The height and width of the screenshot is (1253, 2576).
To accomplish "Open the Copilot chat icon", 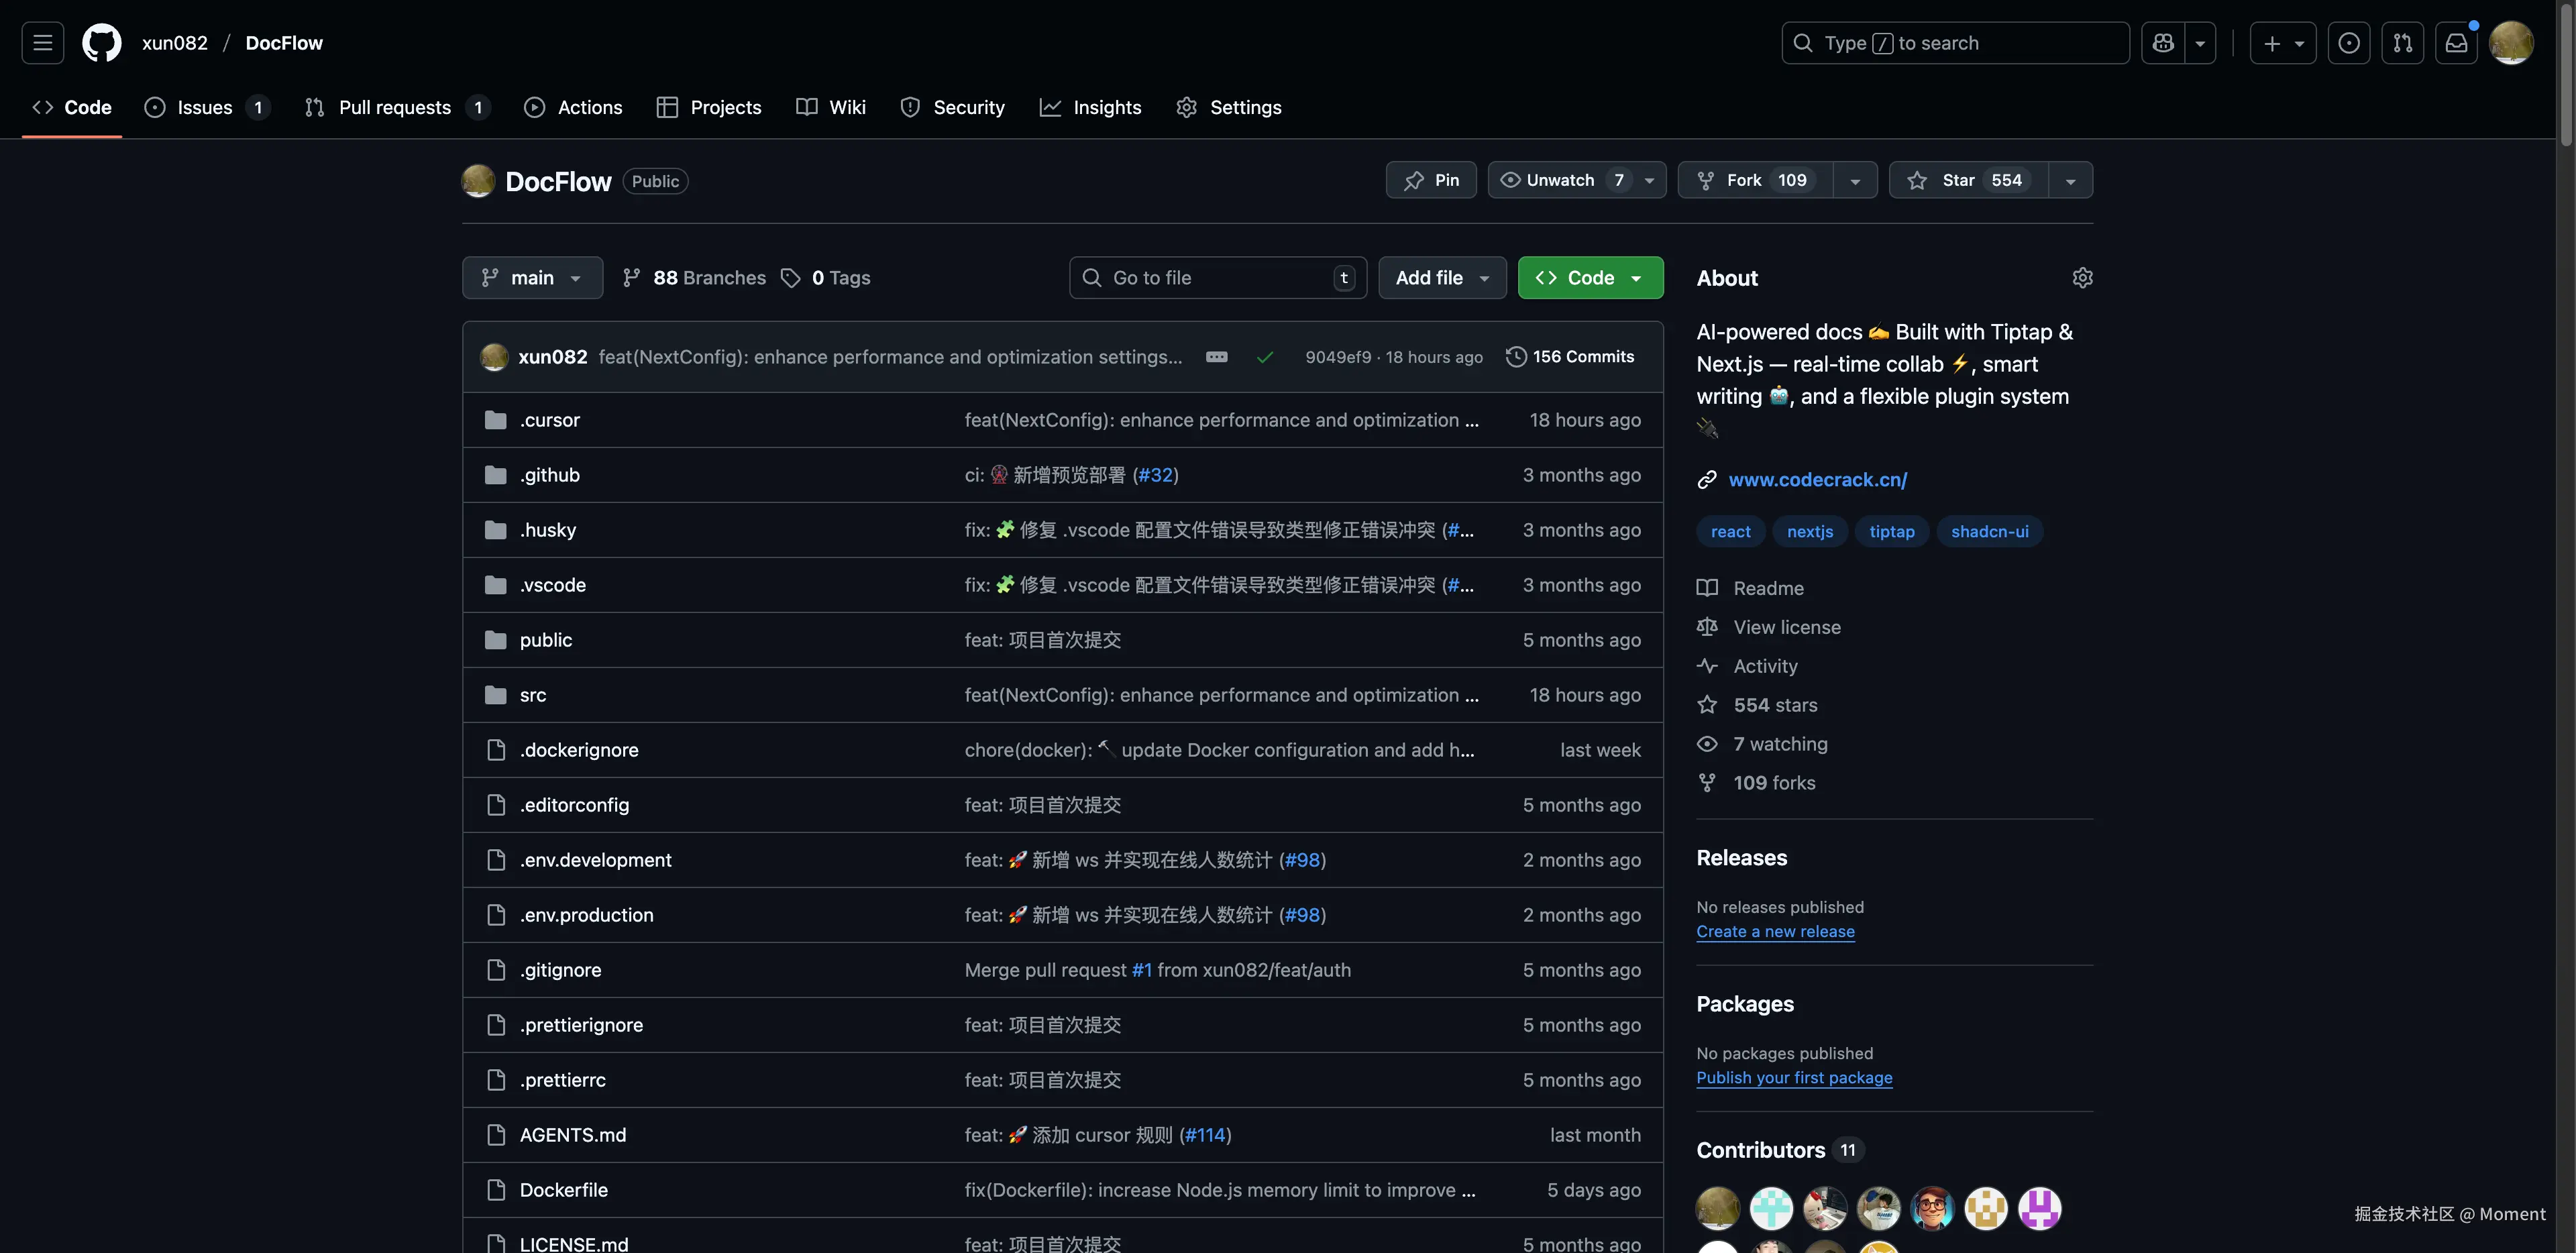I will pyautogui.click(x=2163, y=43).
